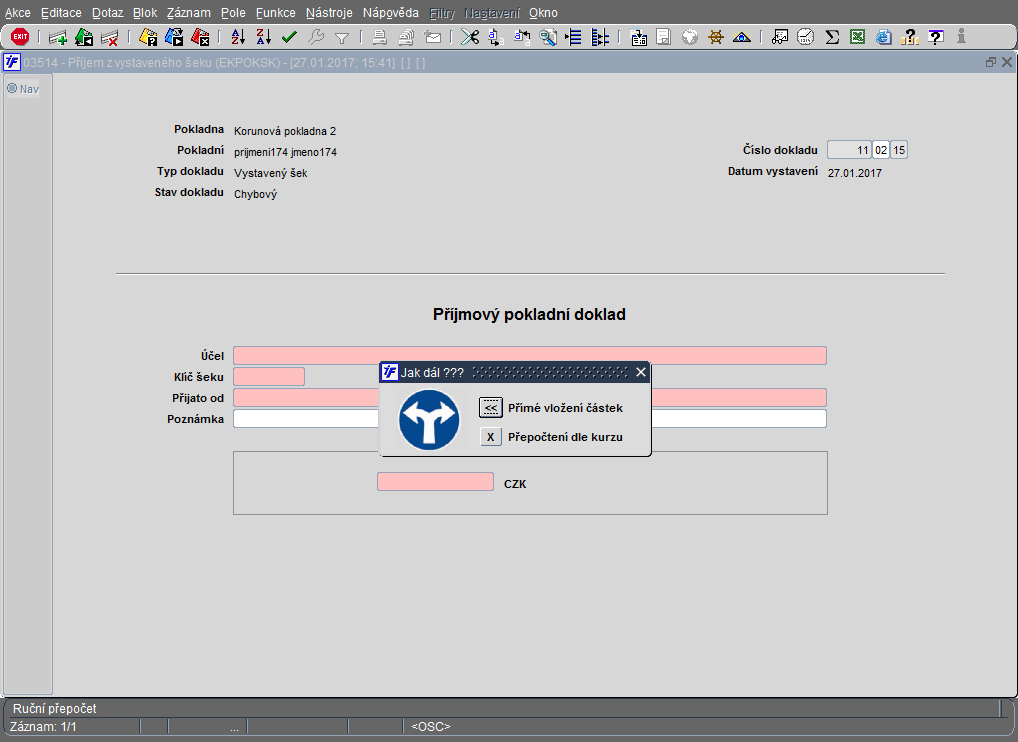The image size is (1018, 742).
Task: Open the Funkce menu
Action: pos(275,13)
